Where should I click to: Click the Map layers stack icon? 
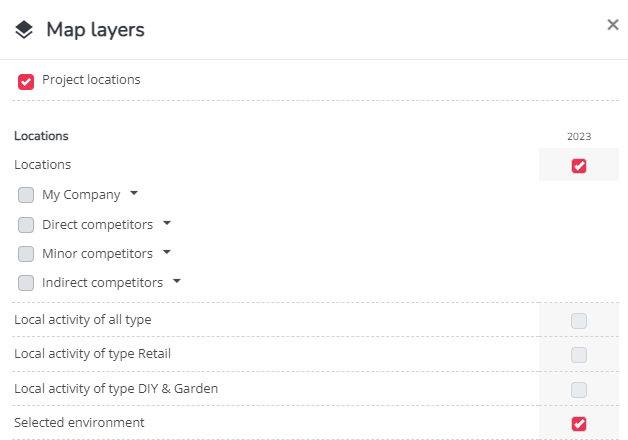[24, 30]
